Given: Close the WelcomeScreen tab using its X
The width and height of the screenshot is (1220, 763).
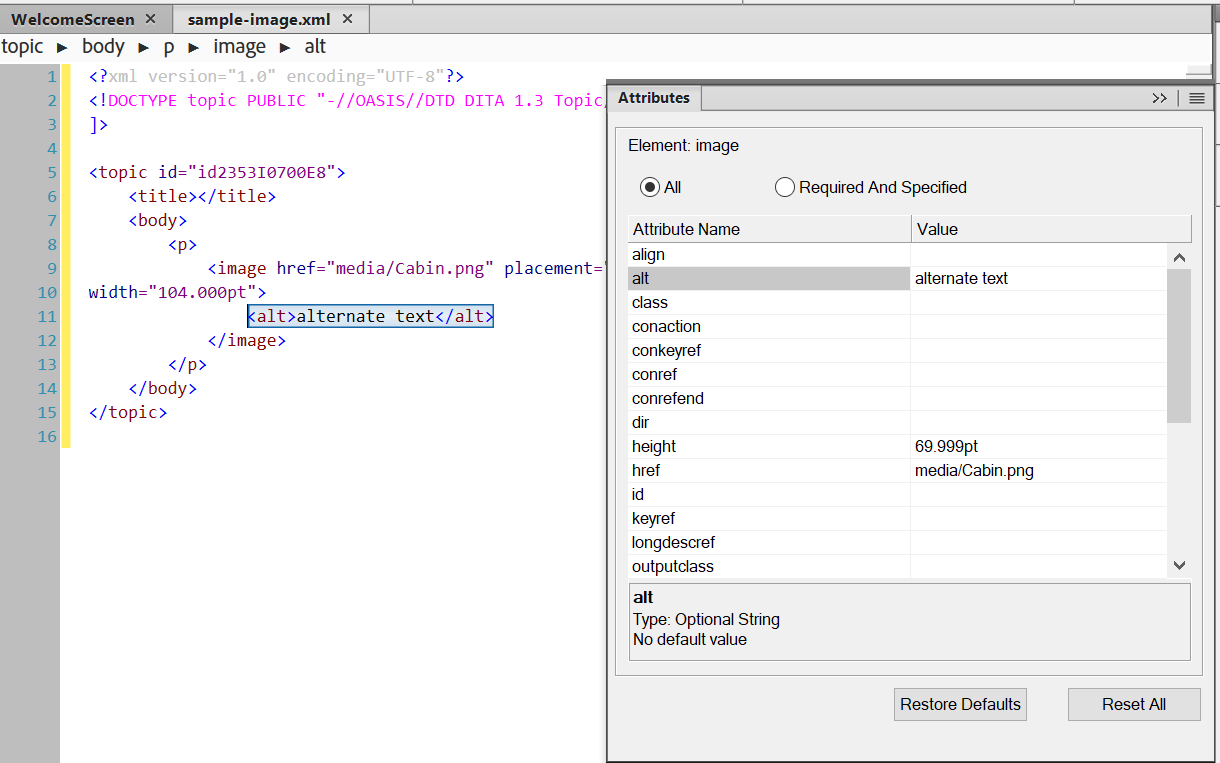Looking at the screenshot, I should [x=150, y=19].
